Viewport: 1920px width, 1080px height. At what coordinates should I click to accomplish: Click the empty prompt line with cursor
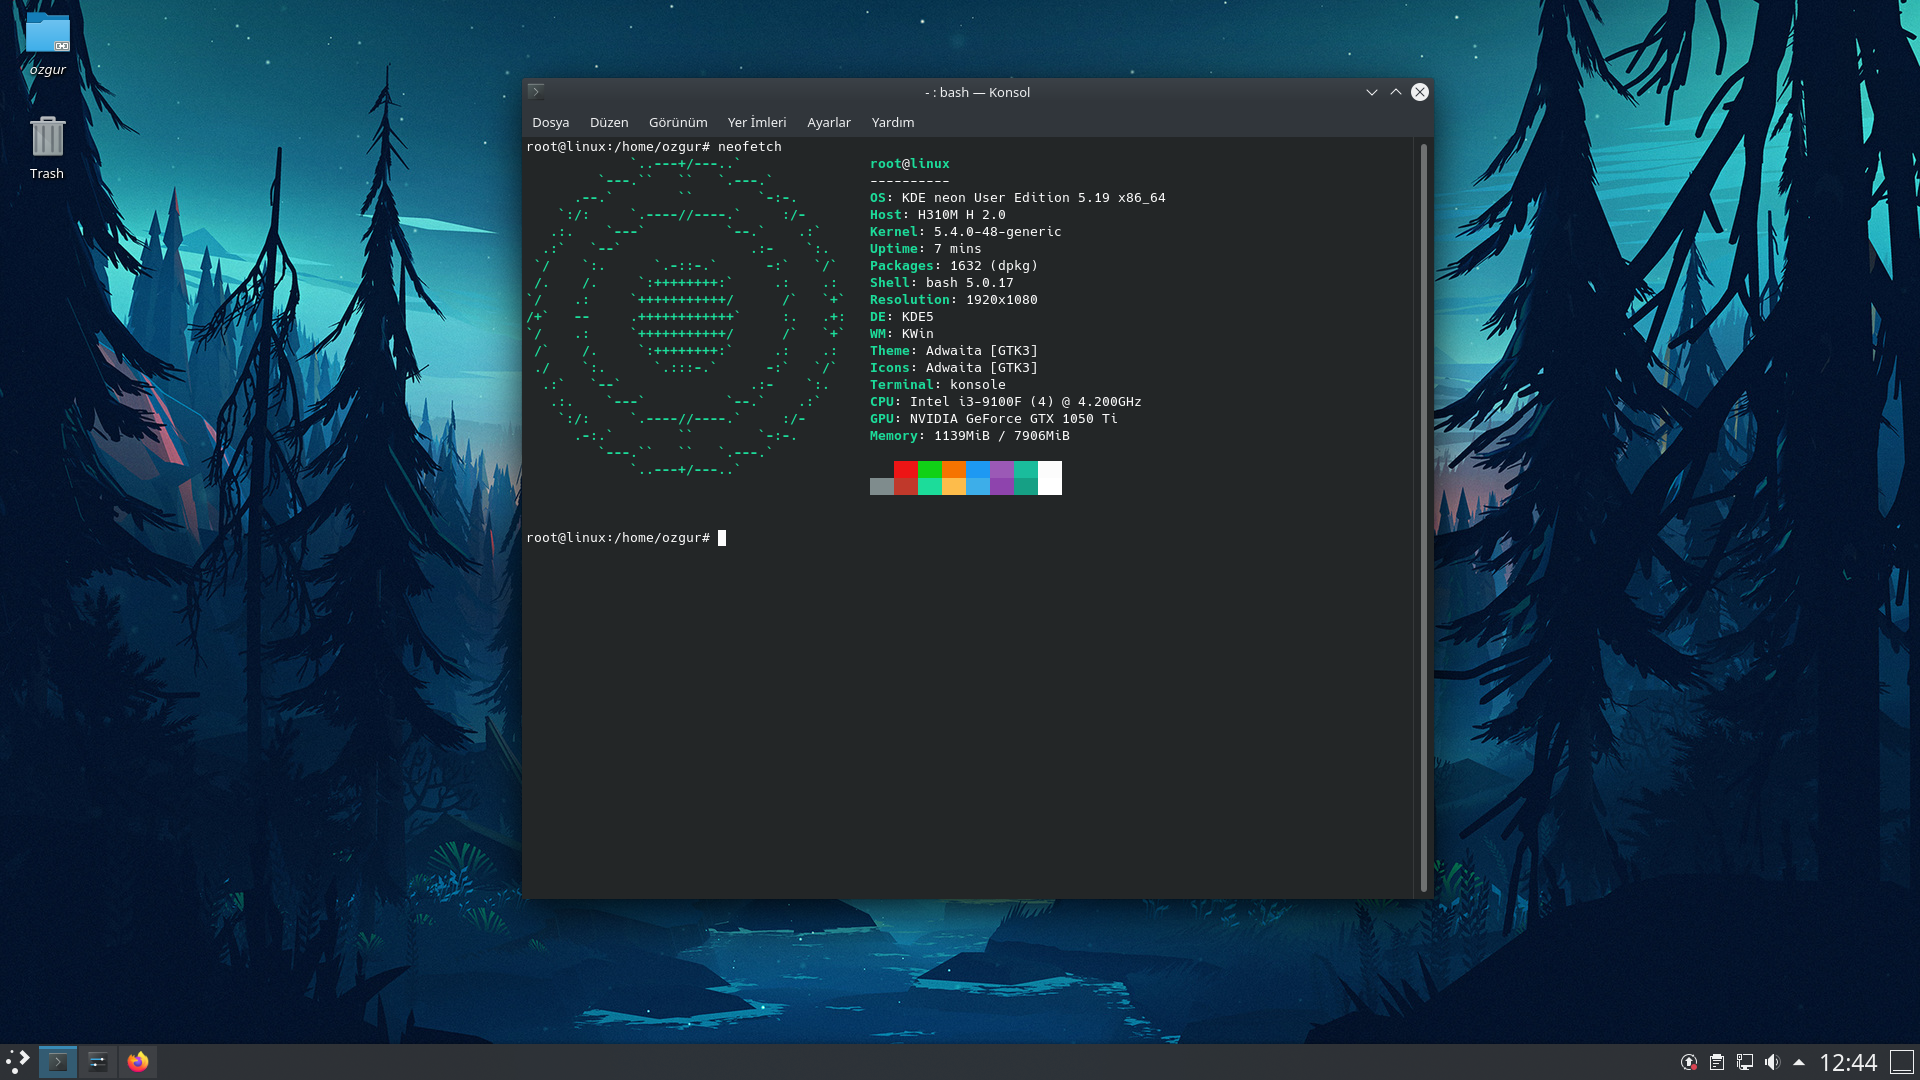tap(626, 538)
